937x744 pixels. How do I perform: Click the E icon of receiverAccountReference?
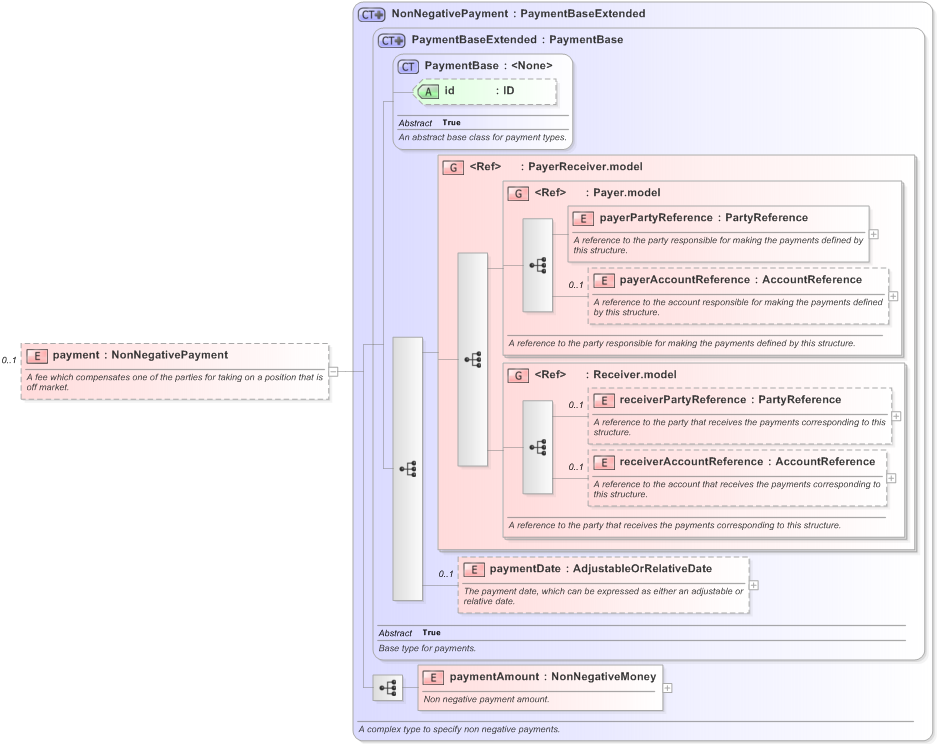coord(604,463)
